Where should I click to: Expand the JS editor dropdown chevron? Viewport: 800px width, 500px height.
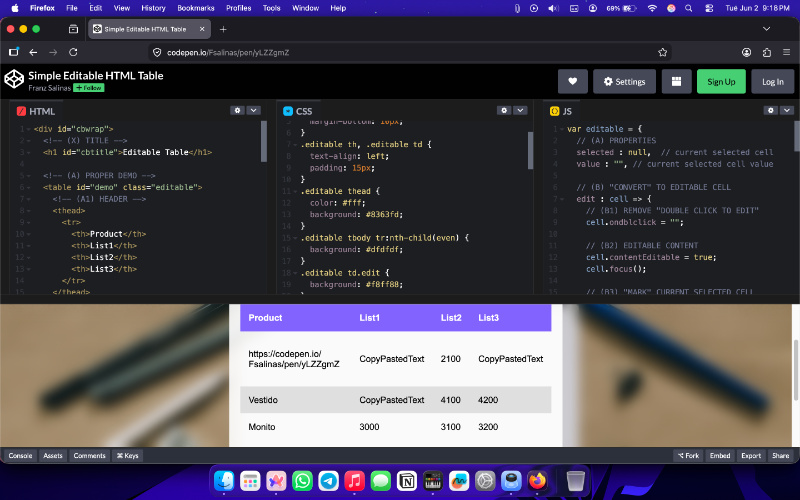787,110
